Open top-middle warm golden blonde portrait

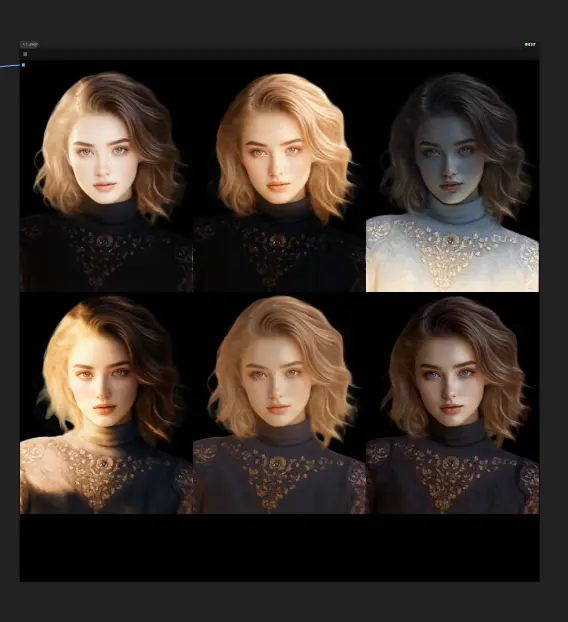279,176
